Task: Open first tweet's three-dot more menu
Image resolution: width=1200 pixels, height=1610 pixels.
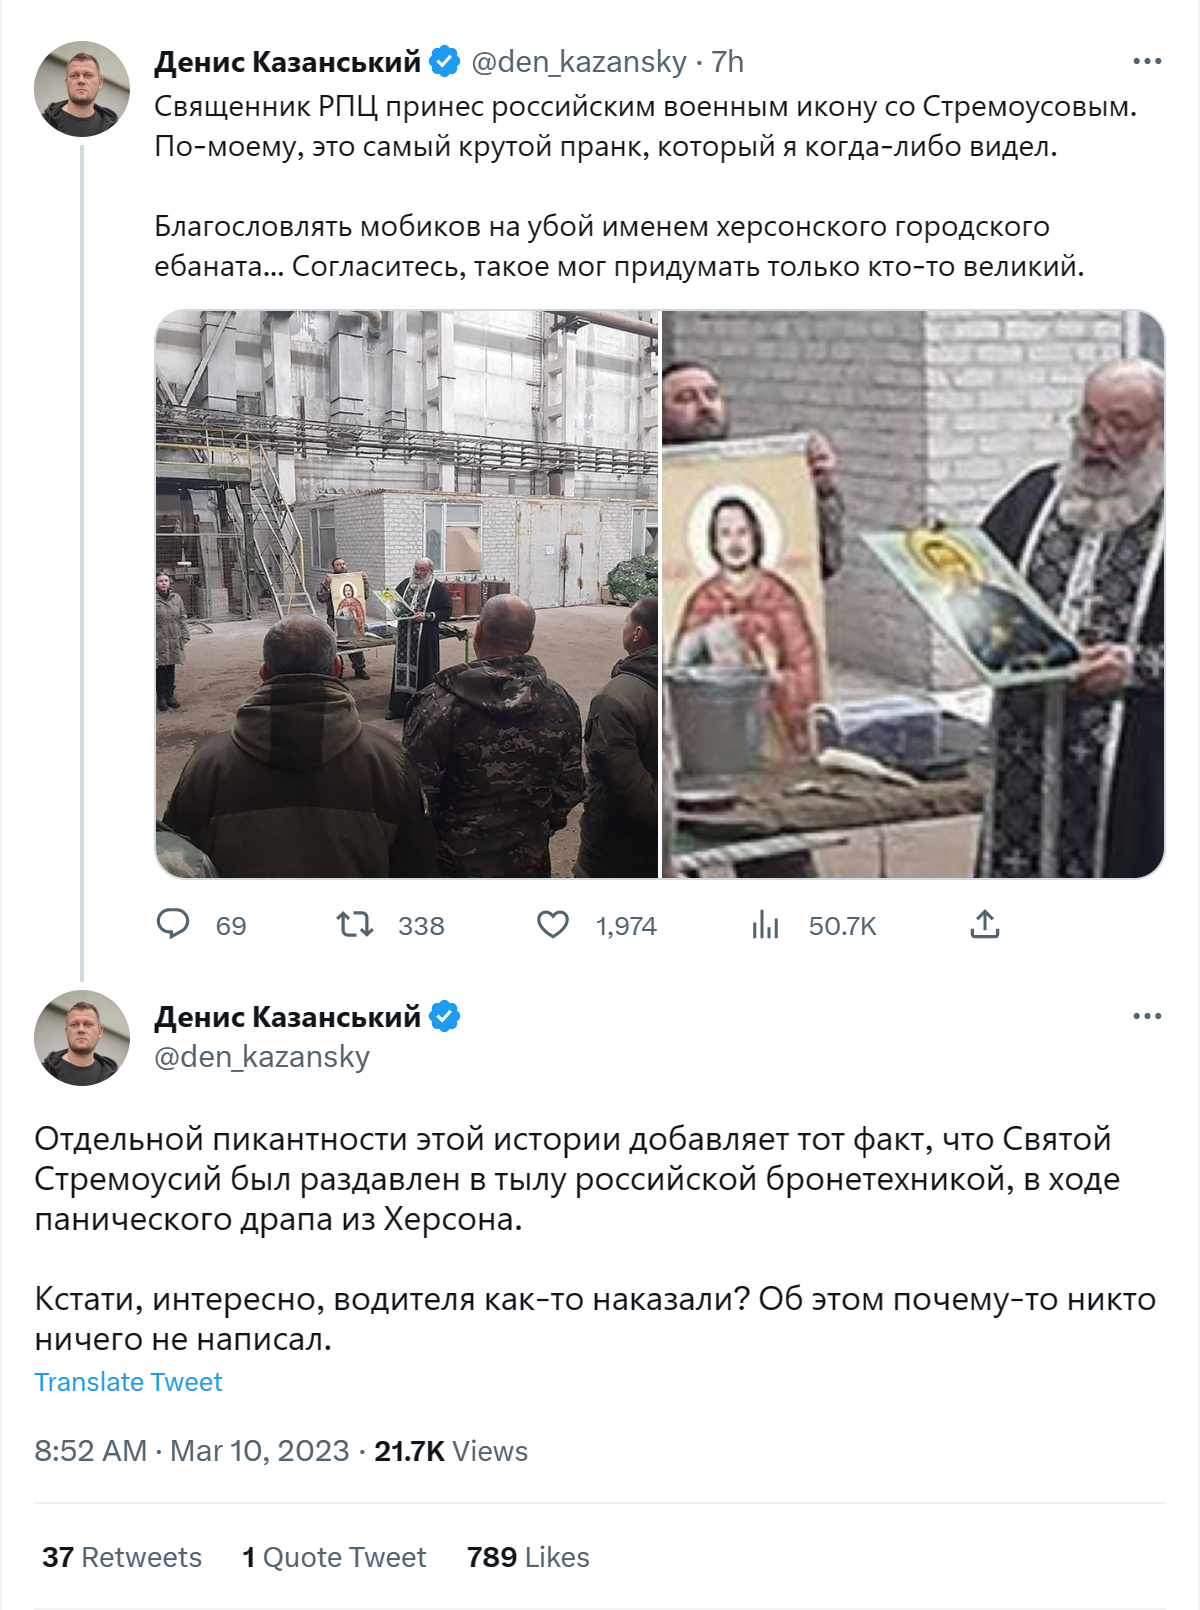Action: (x=1147, y=61)
